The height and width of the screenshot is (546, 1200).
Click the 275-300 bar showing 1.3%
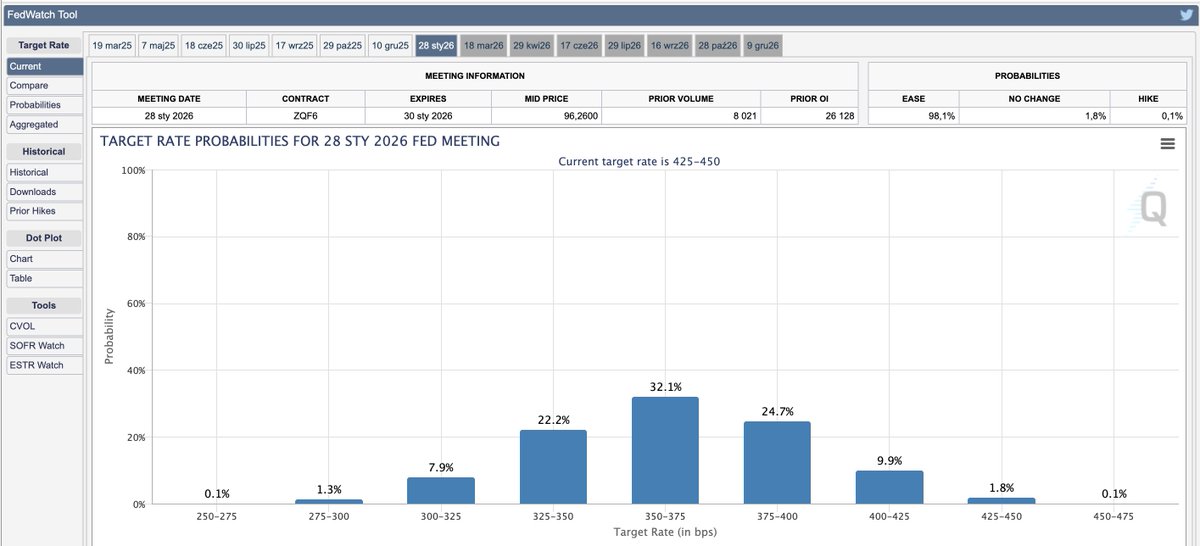tap(329, 502)
